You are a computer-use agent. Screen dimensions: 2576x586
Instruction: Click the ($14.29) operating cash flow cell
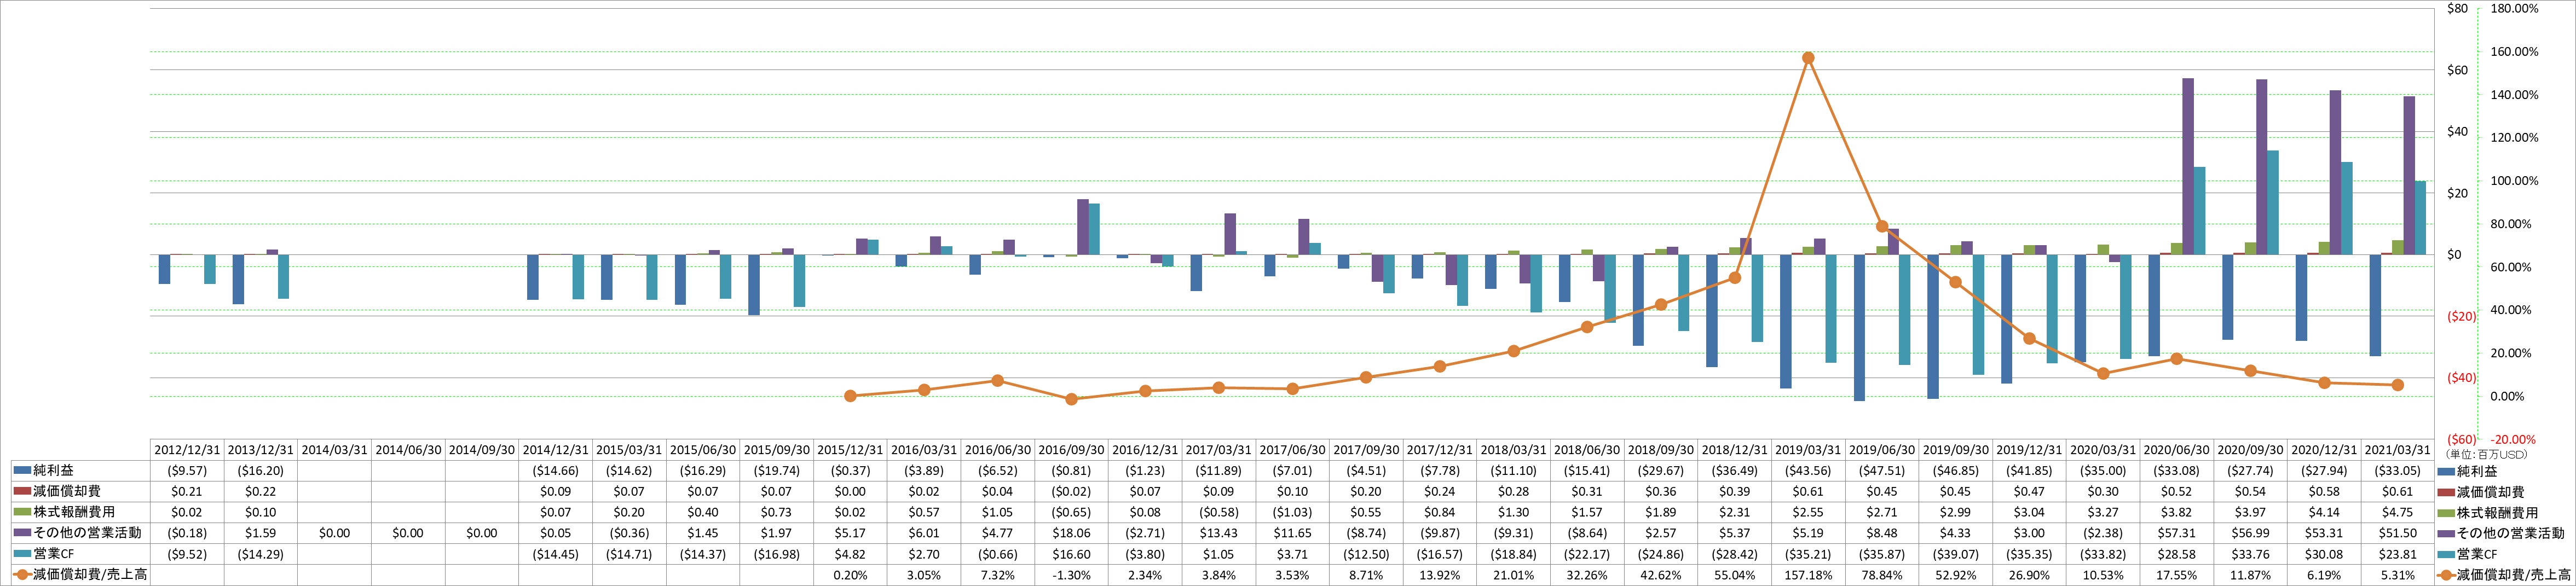coord(261,554)
